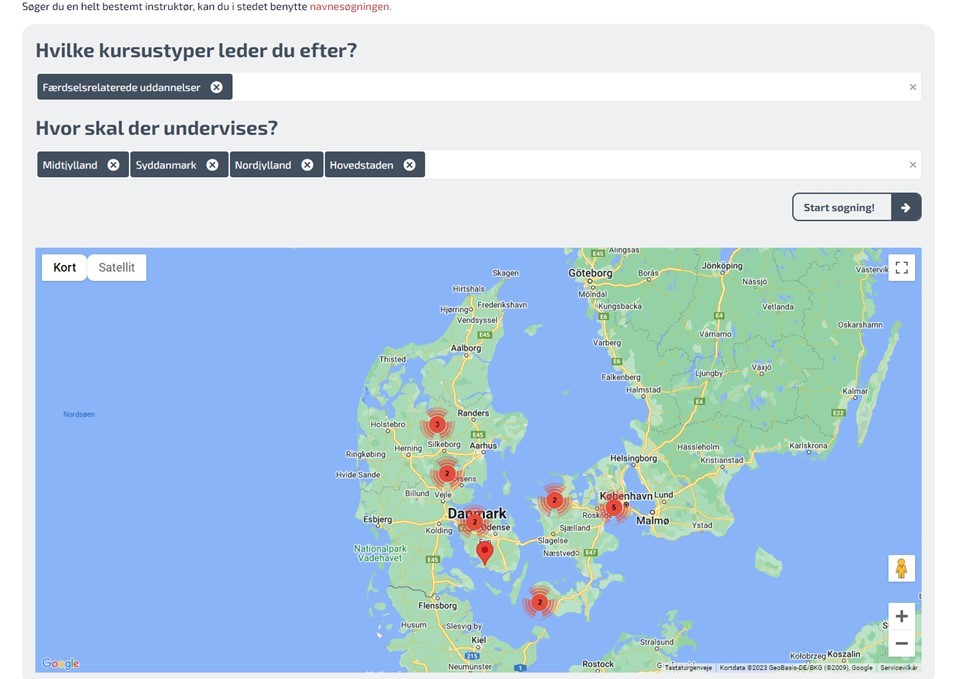This screenshot has height=679, width=961.
Task: Click the Nationalpark Vadehavet map label
Action: [x=380, y=553]
